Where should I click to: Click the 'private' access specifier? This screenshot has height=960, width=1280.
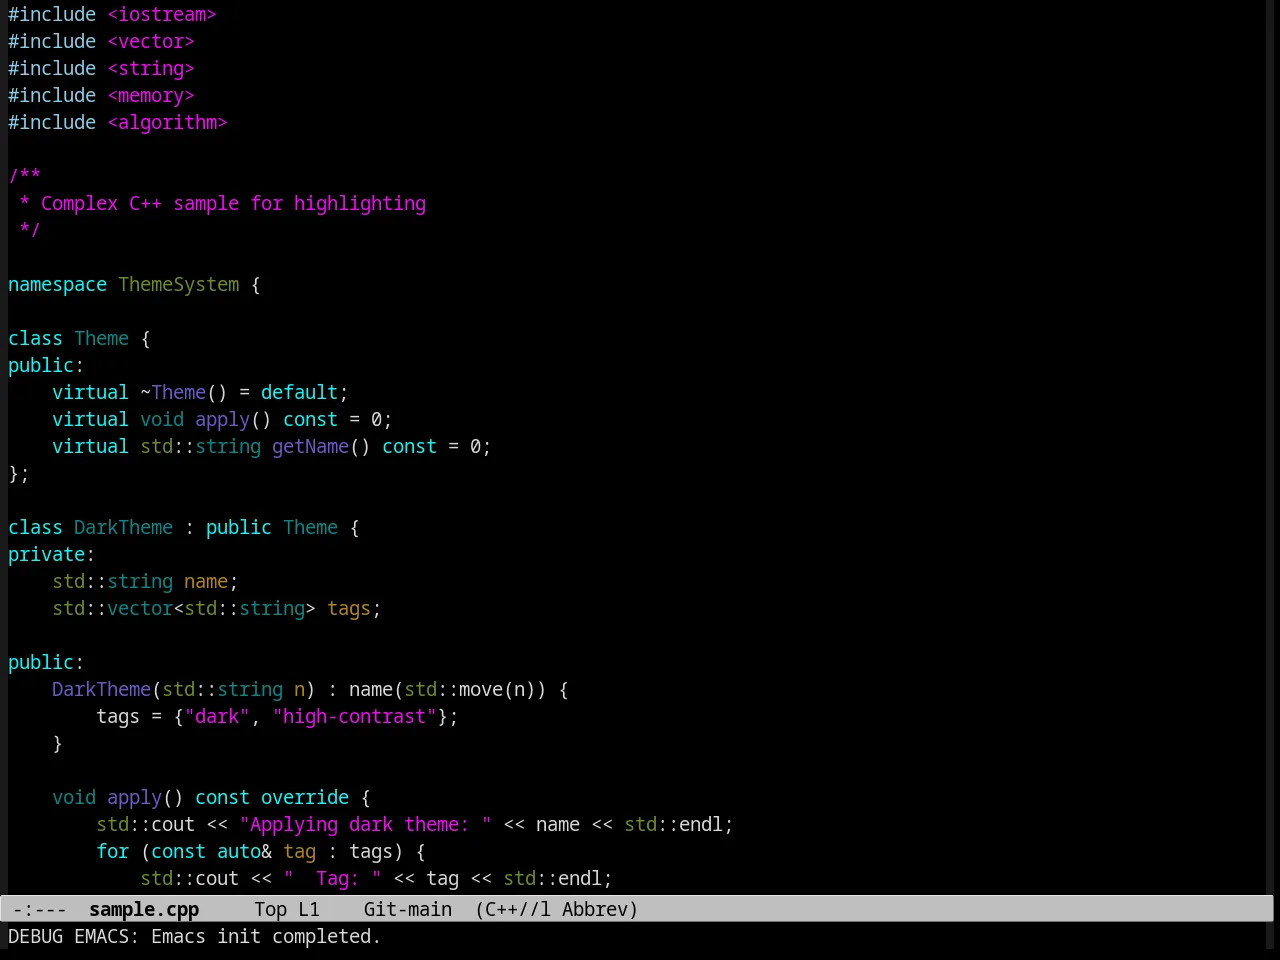[x=46, y=554]
